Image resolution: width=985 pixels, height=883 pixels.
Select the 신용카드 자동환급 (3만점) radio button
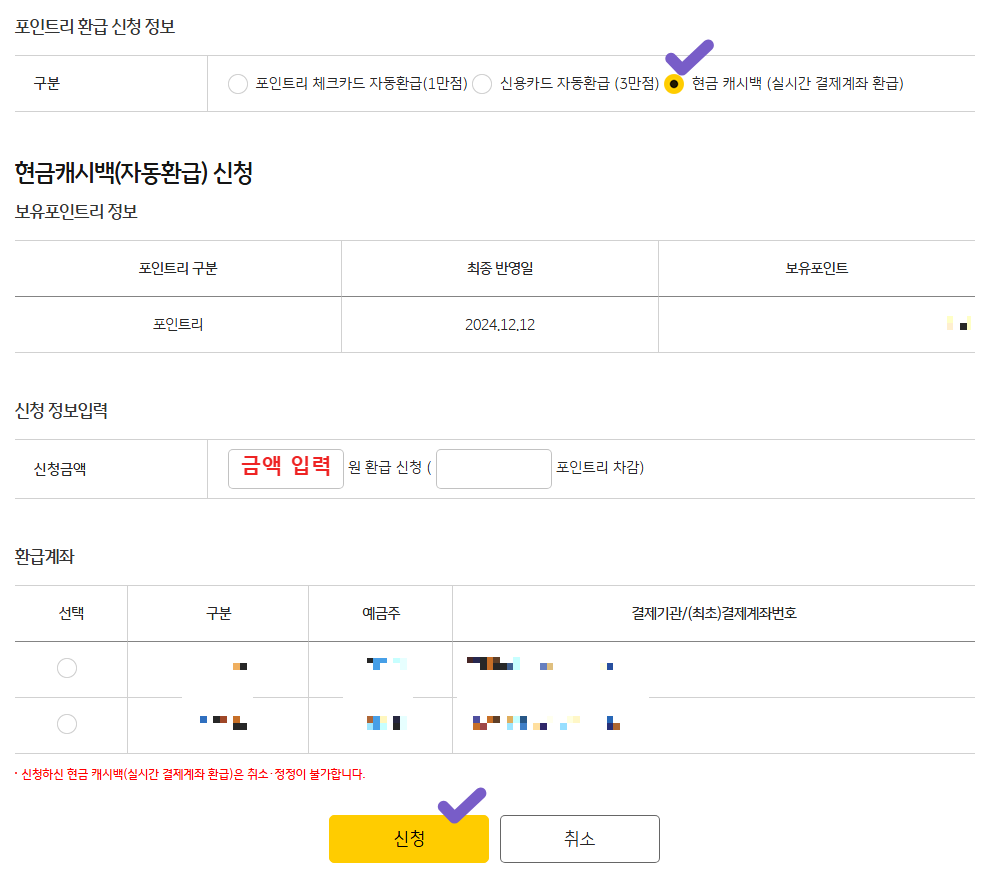481,85
